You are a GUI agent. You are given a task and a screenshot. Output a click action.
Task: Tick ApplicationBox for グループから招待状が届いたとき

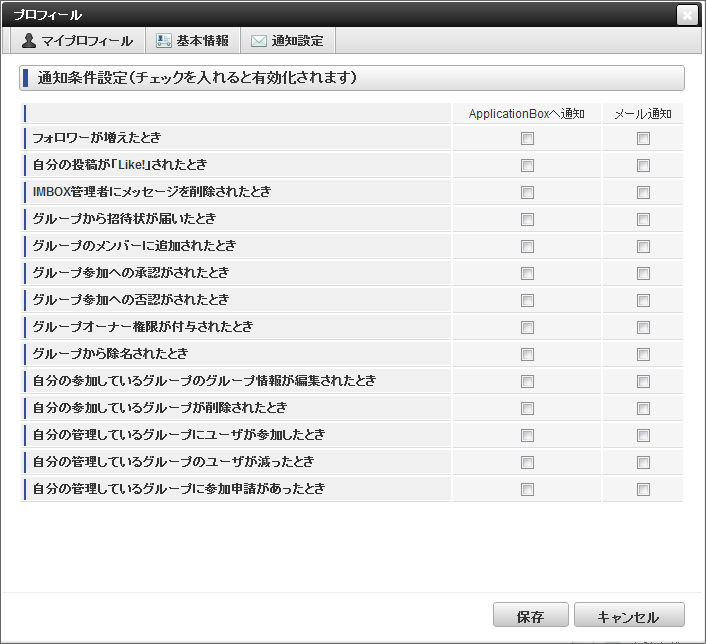(527, 219)
